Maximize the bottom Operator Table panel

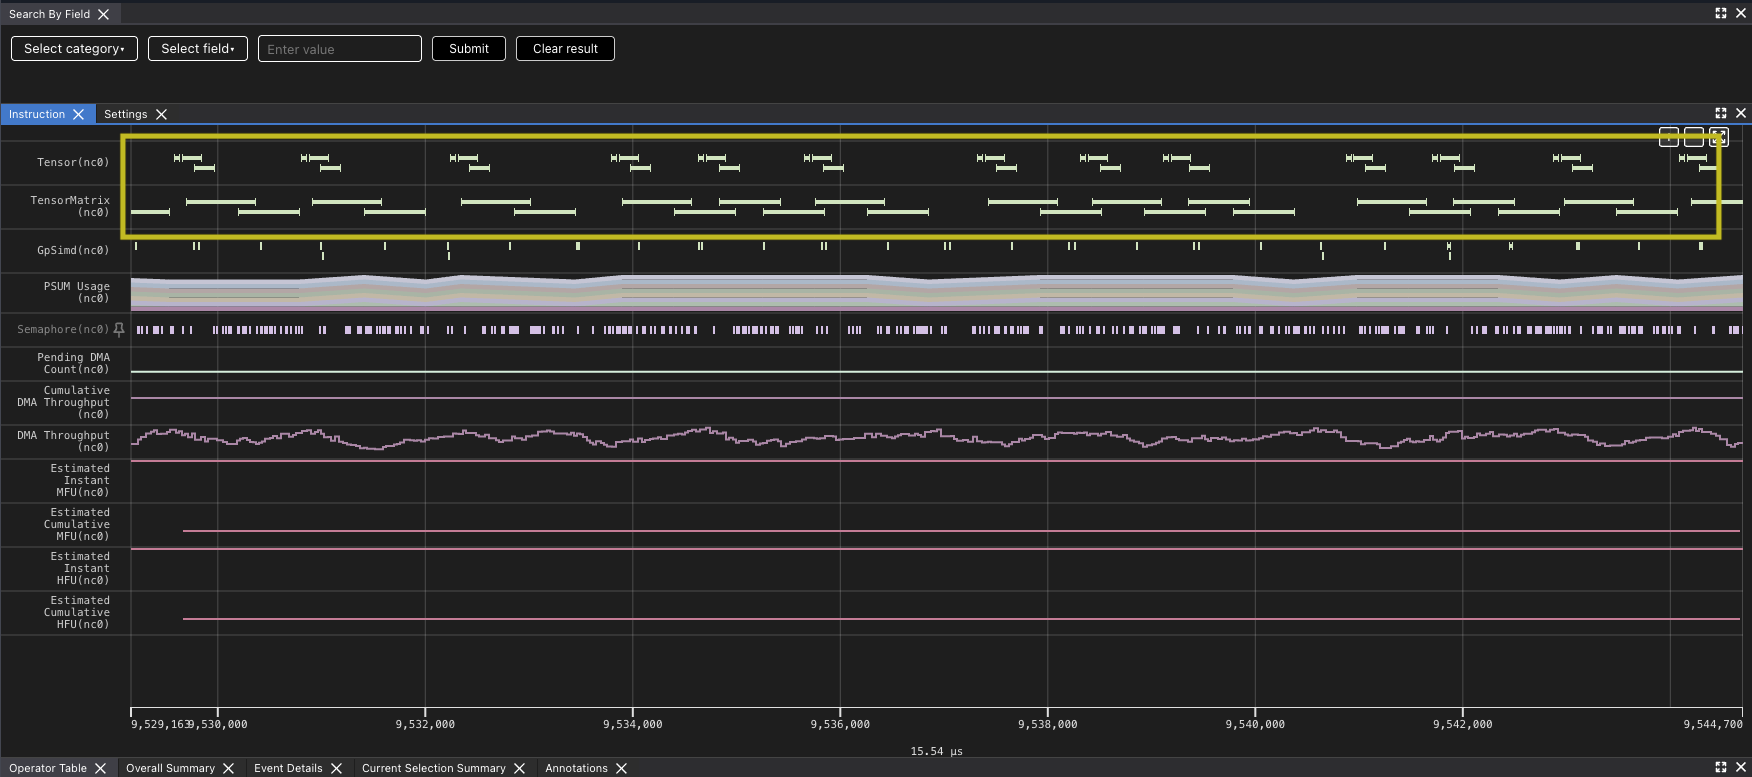pos(1720,767)
